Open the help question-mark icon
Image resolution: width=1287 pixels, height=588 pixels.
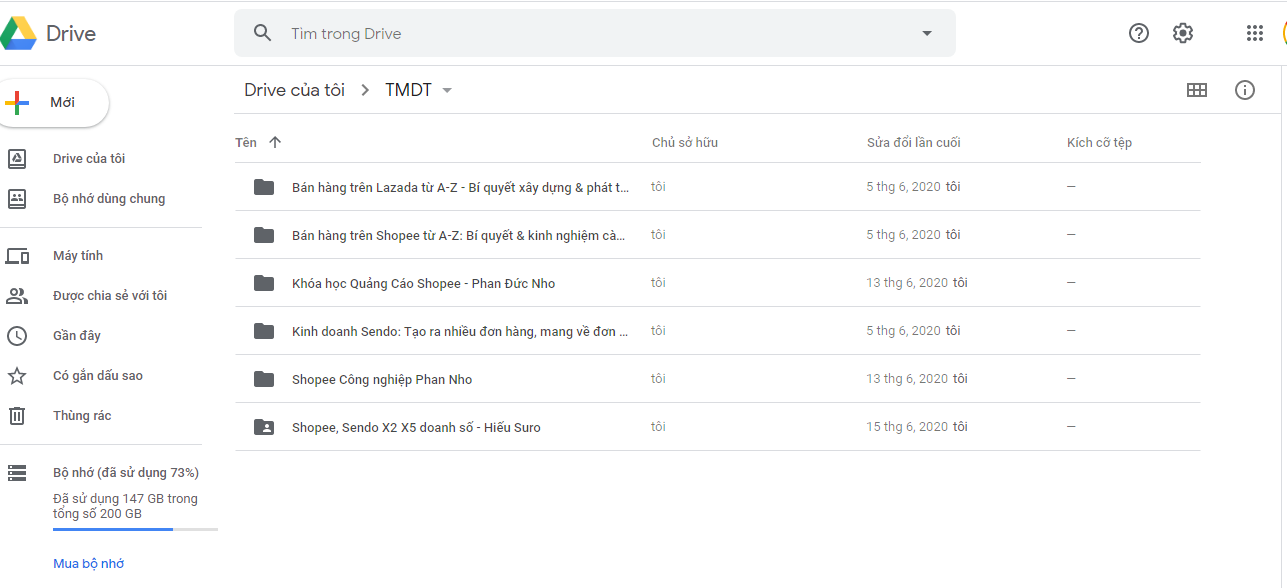tap(1139, 33)
